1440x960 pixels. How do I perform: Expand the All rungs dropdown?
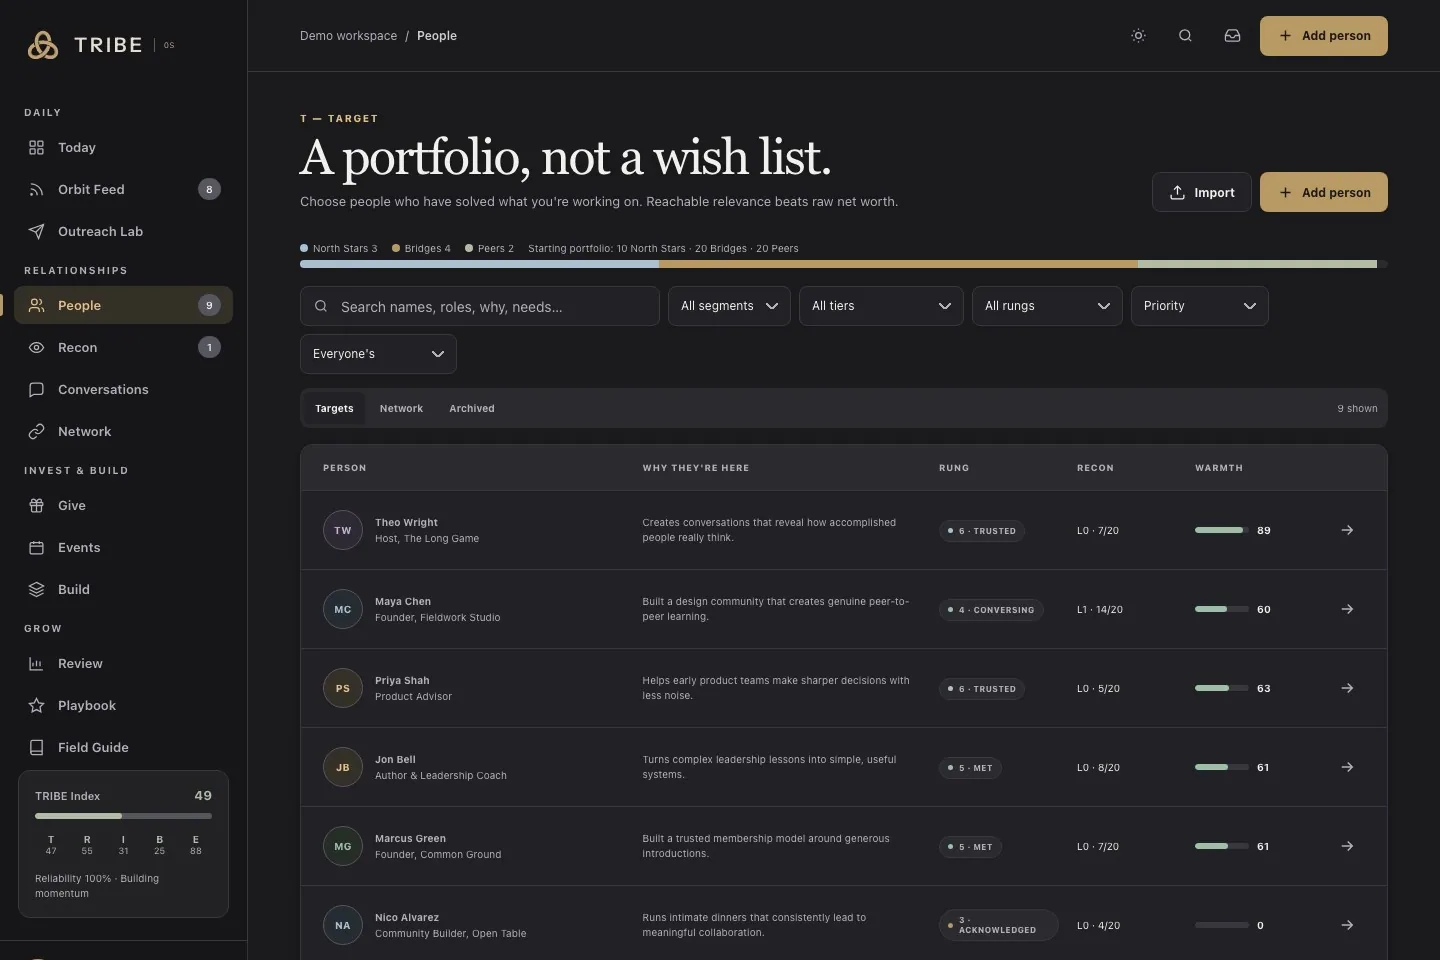point(1047,306)
